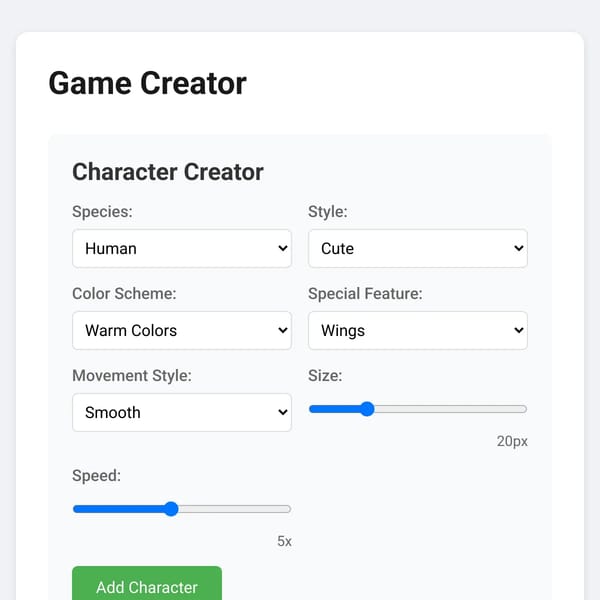
Task: Click the Species: label
Action: [102, 212]
